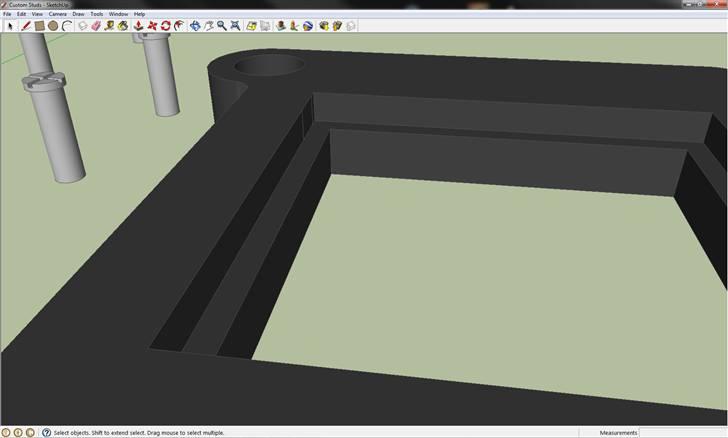The image size is (728, 438).
Task: Activate the Push/Pull tool
Action: click(x=138, y=26)
